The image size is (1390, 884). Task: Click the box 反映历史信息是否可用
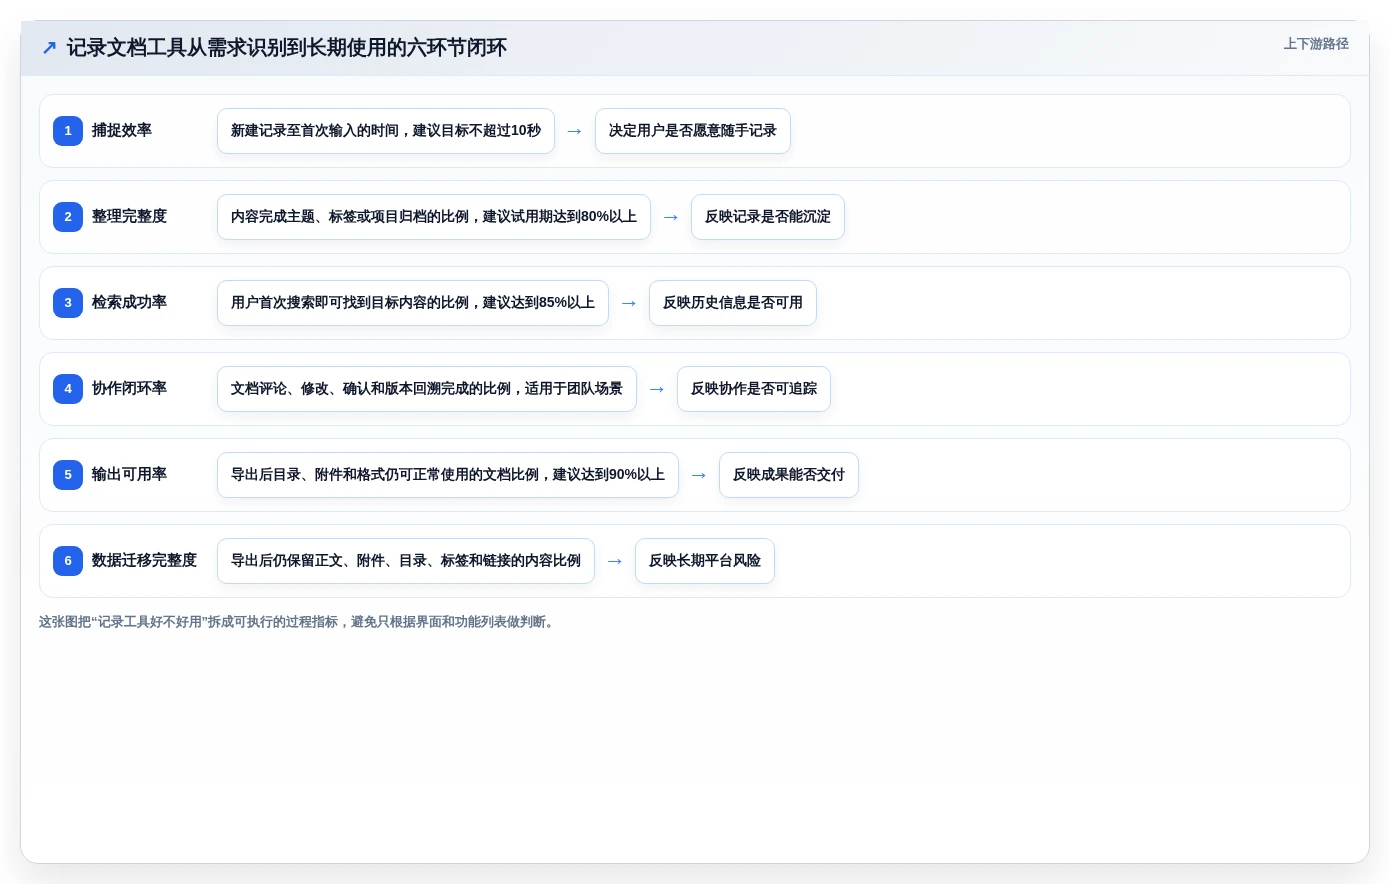click(733, 303)
